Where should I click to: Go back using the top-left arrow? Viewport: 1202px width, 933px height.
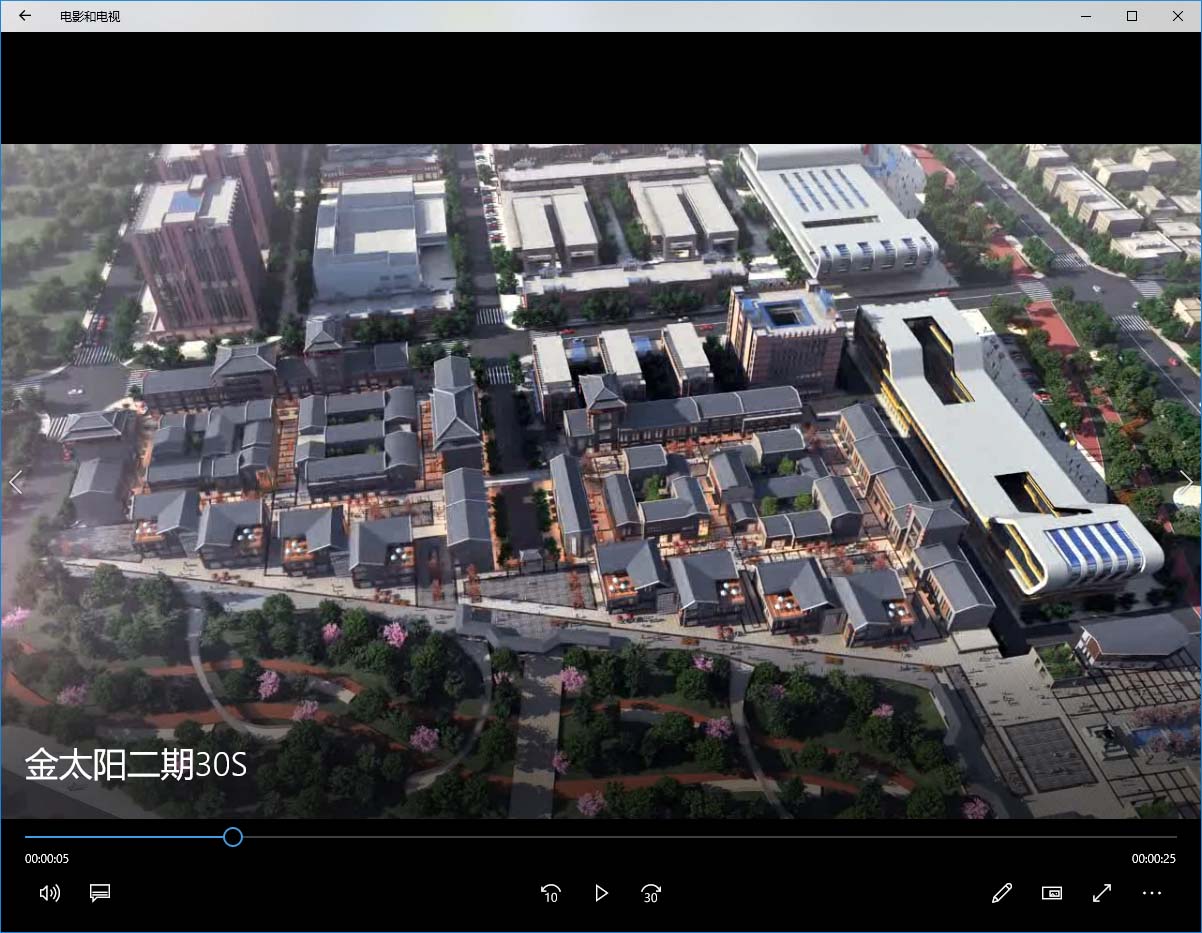click(x=25, y=16)
